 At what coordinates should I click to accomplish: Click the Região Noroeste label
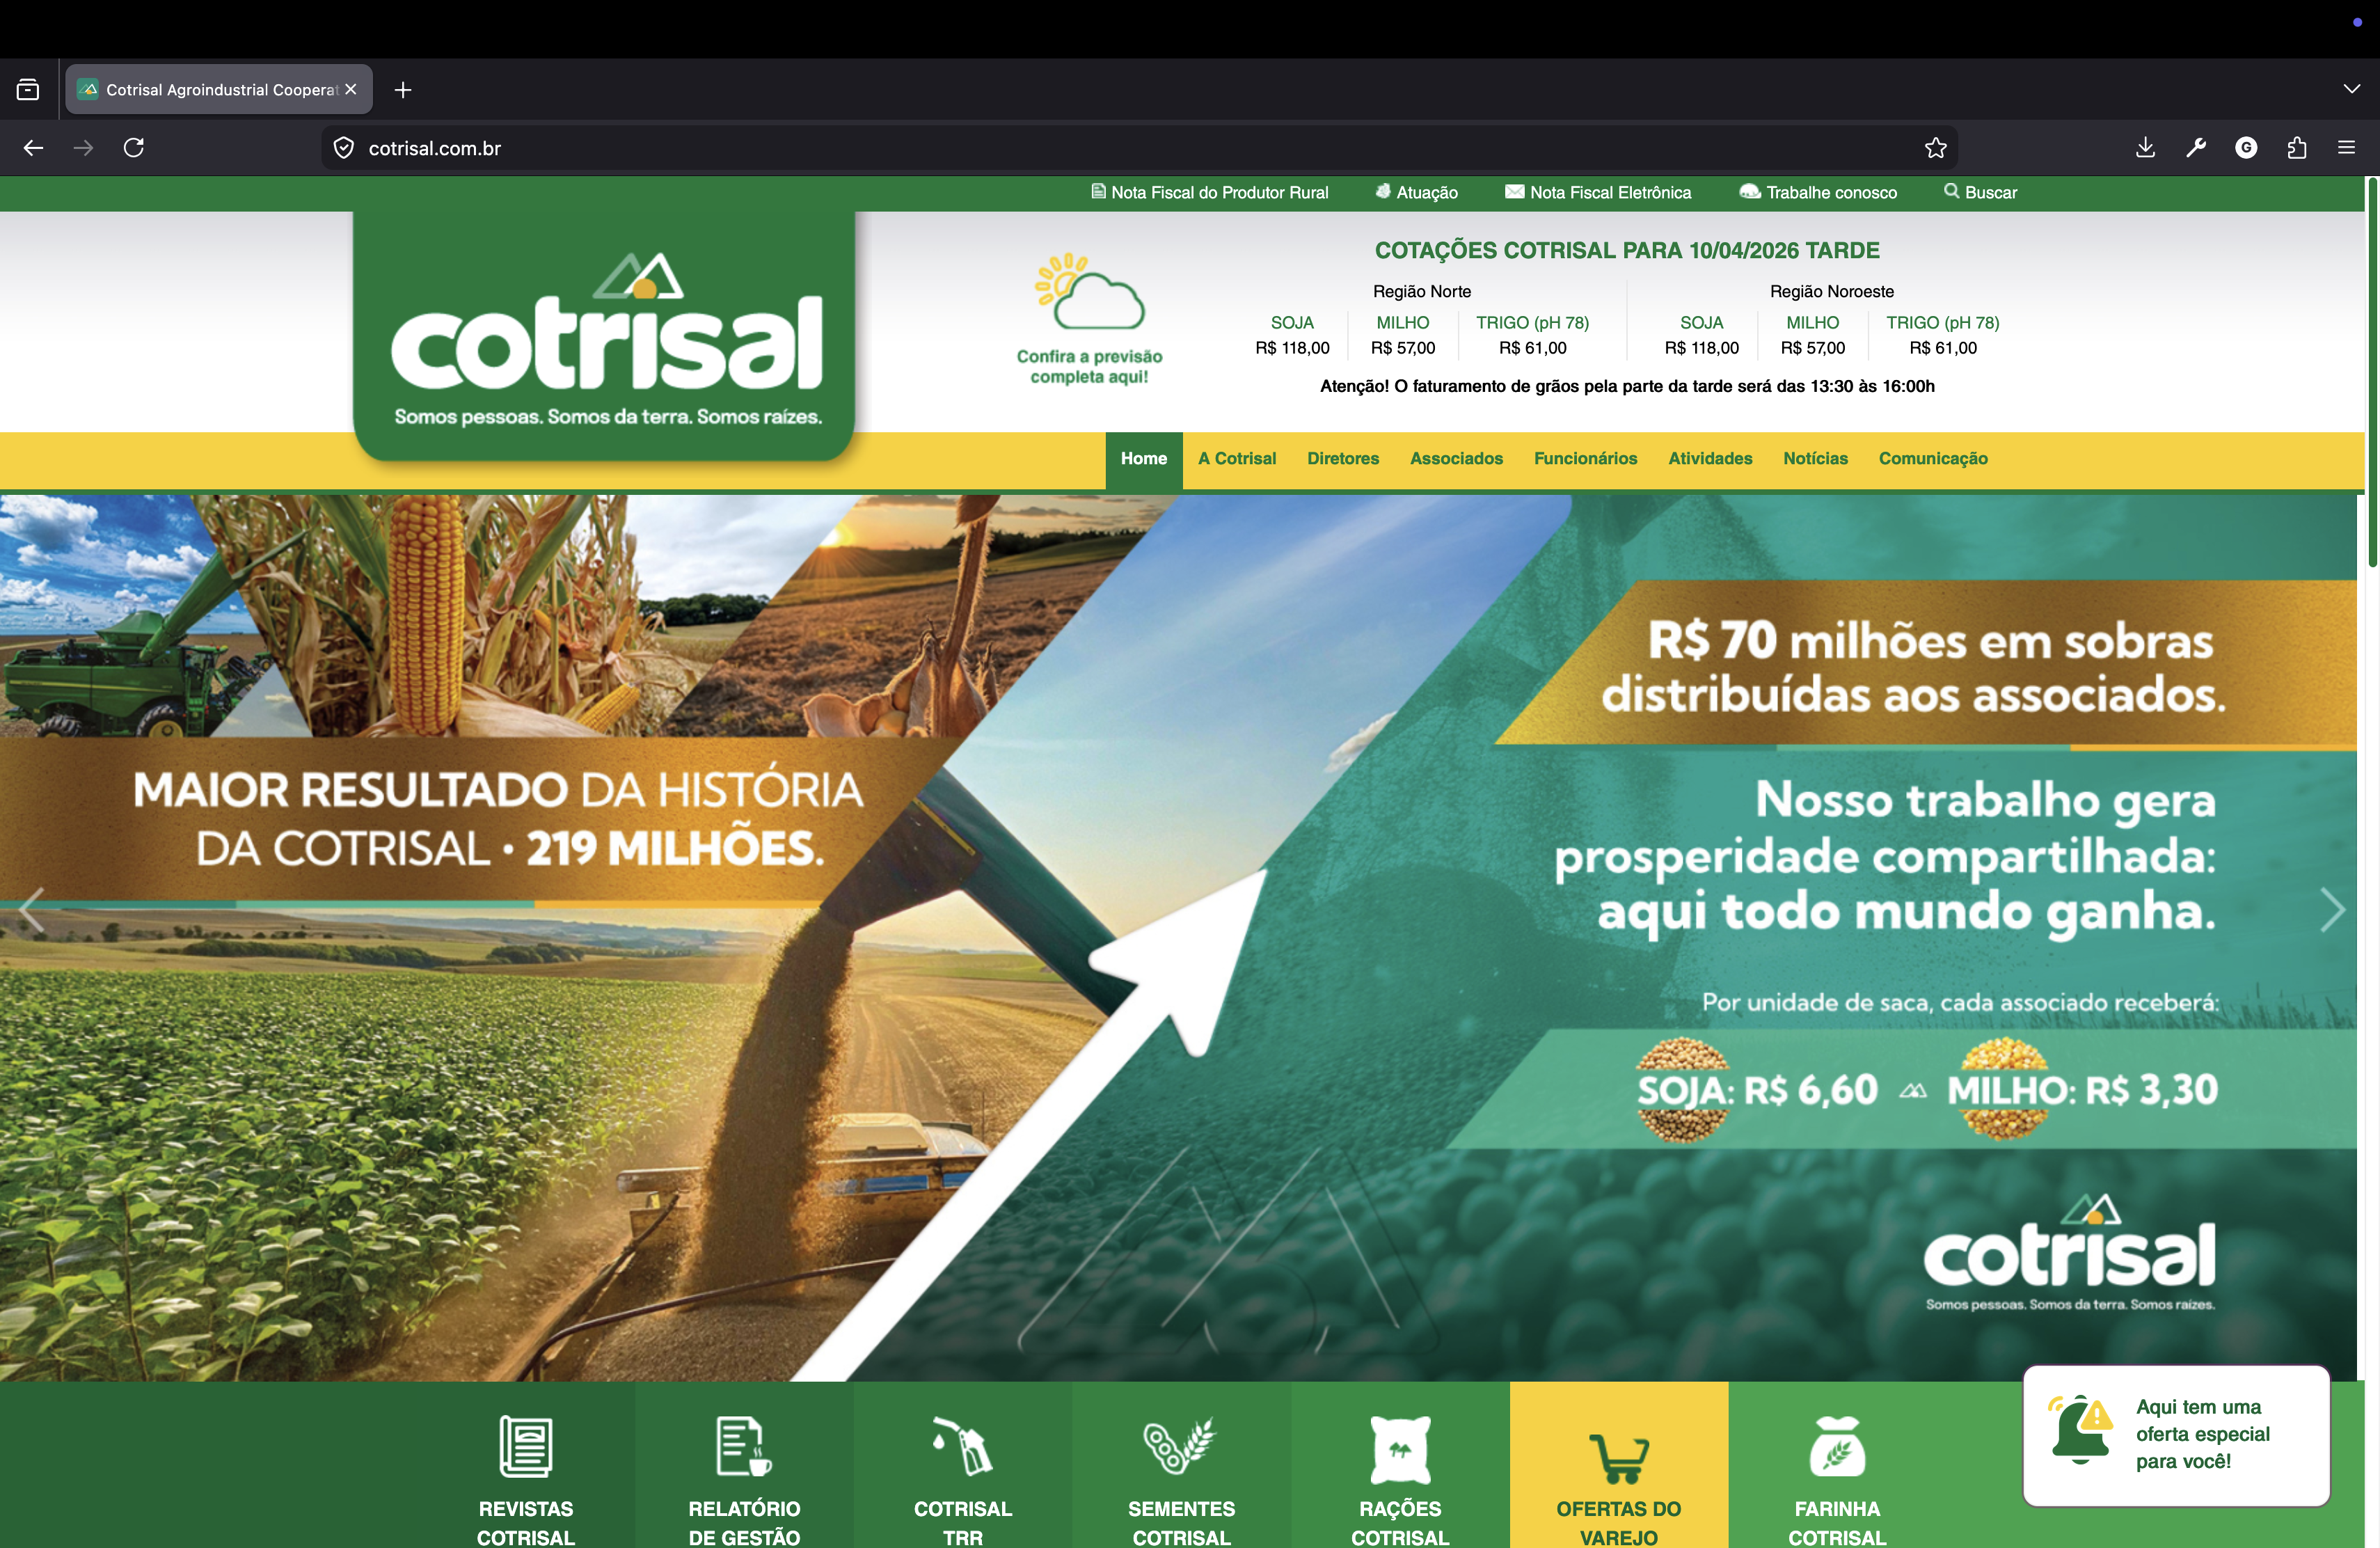(x=1831, y=291)
